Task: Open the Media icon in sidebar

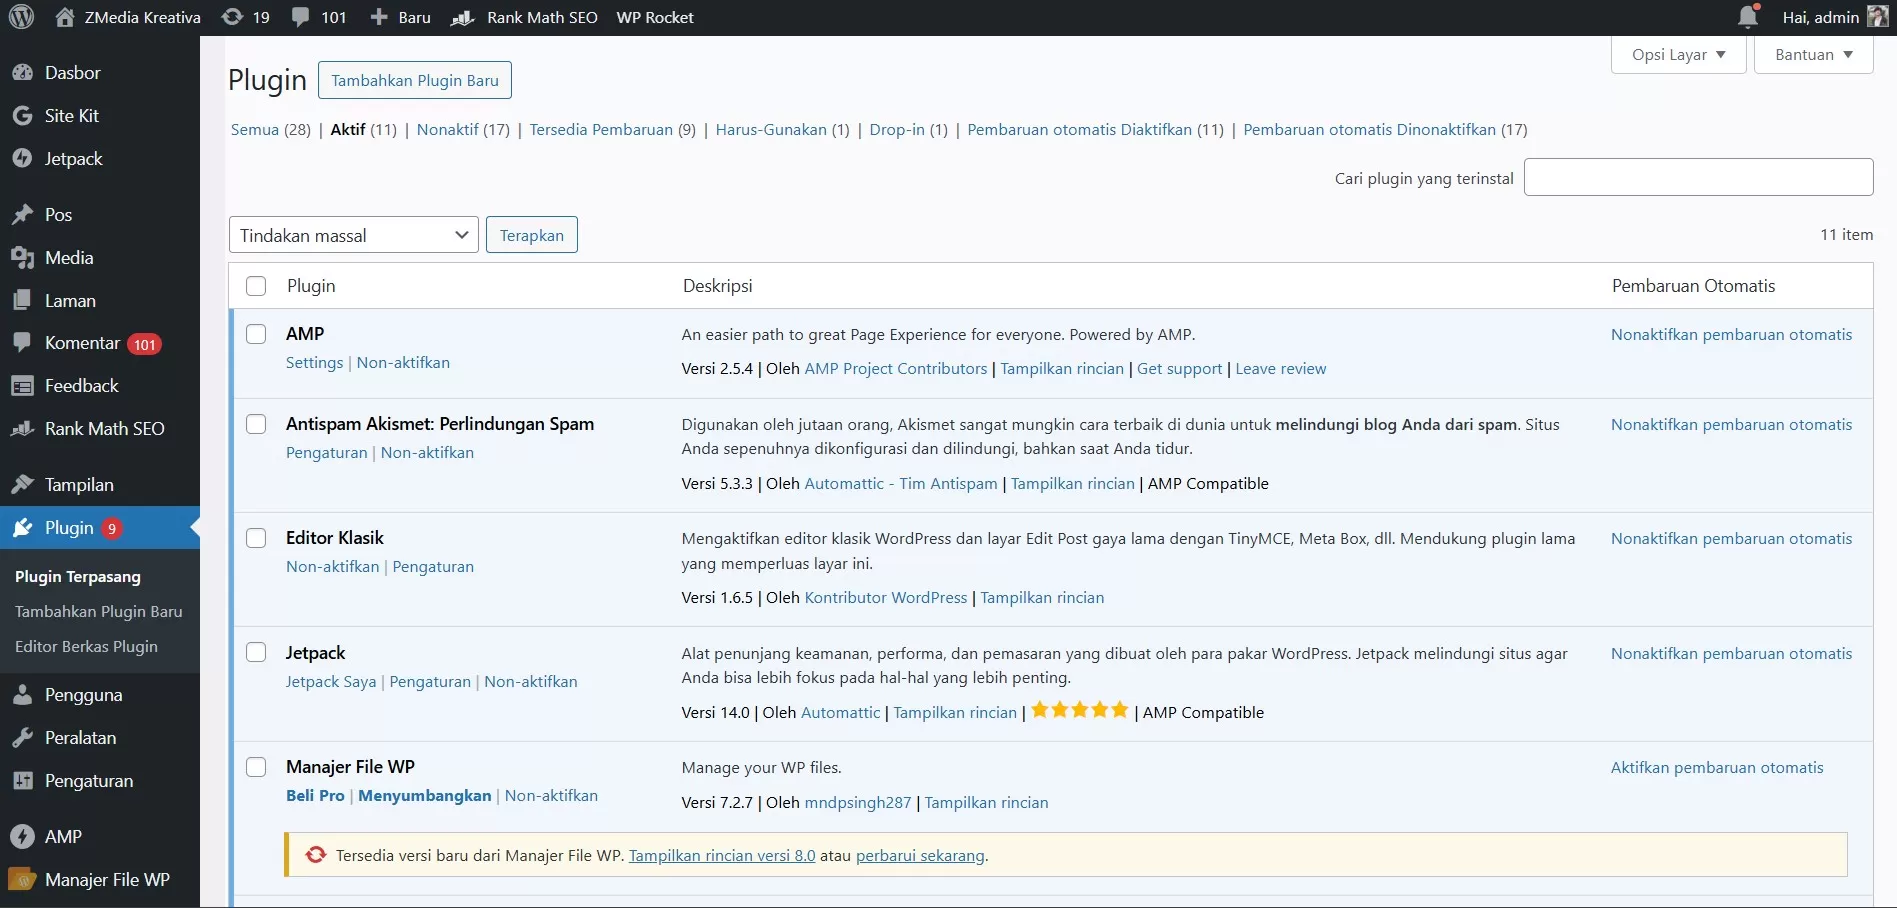Action: coord(22,258)
